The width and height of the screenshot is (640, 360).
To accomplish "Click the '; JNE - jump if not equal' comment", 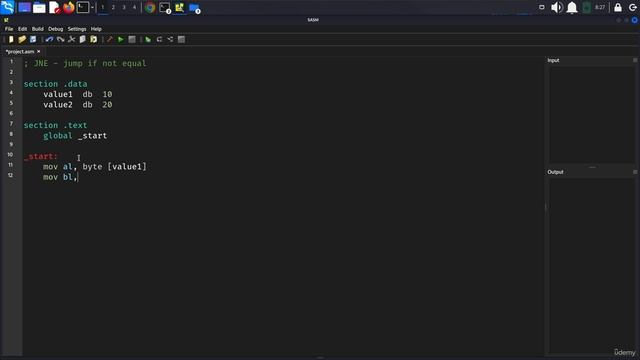I will point(85,63).
